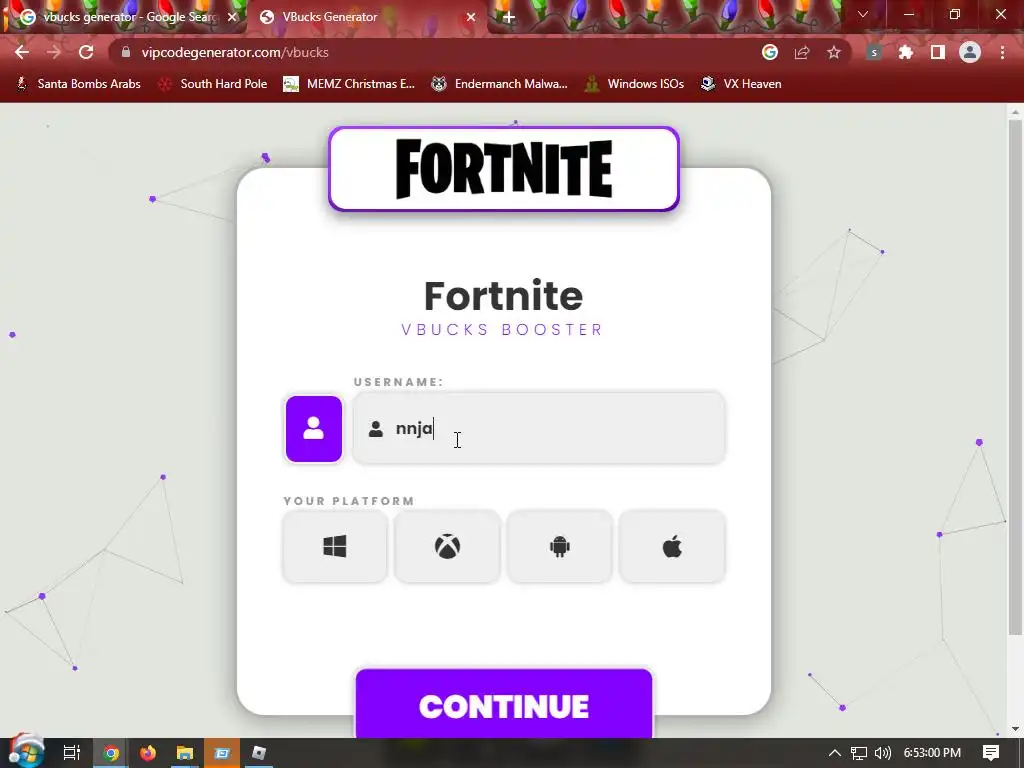Click Chrome icon in the taskbar
Screen dimensions: 1024x768
[x=111, y=753]
